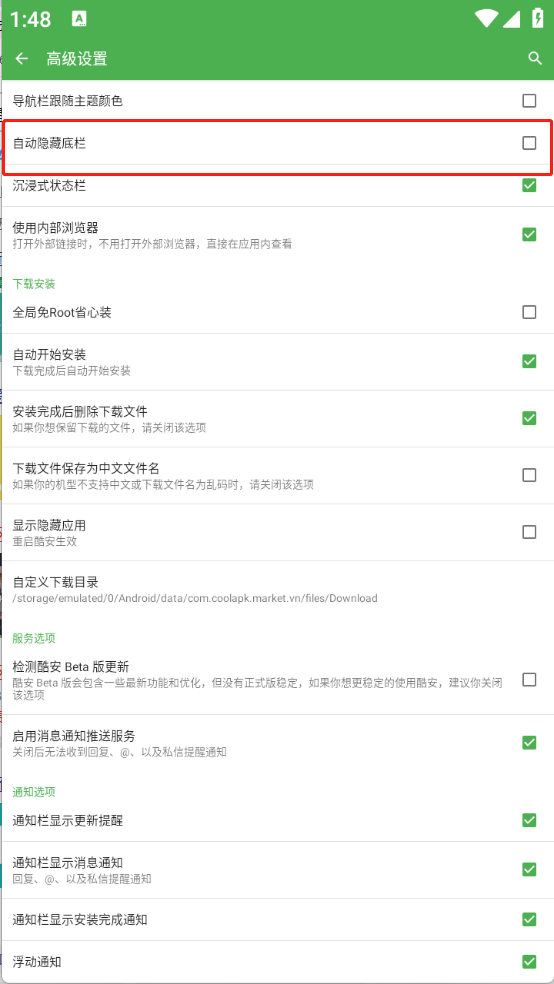
Task: Tap the cellular signal icon
Action: (511, 19)
